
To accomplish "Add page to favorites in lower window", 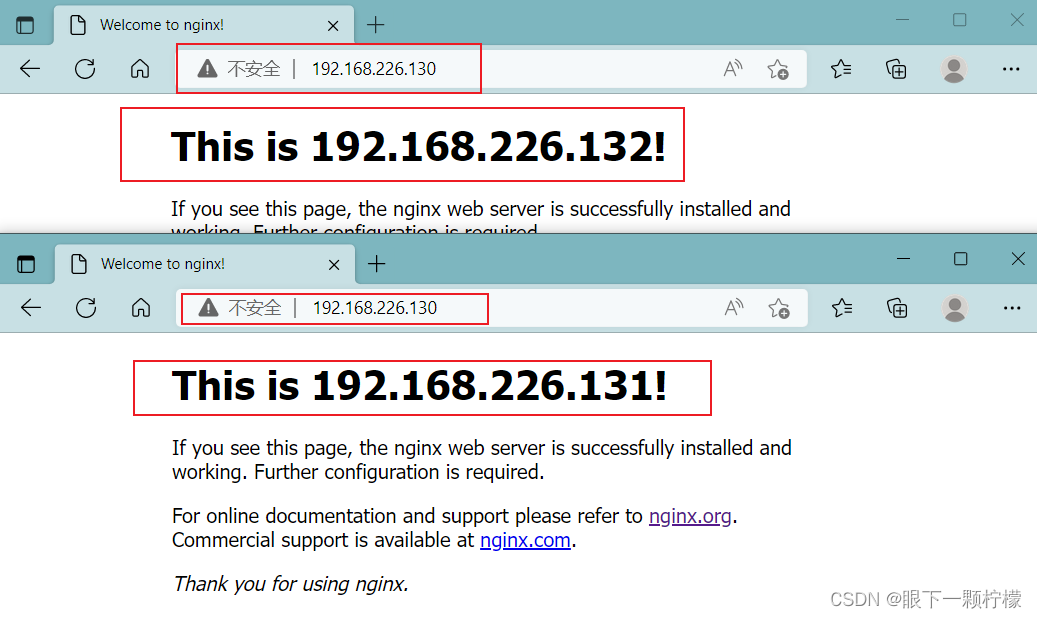I will tap(779, 308).
